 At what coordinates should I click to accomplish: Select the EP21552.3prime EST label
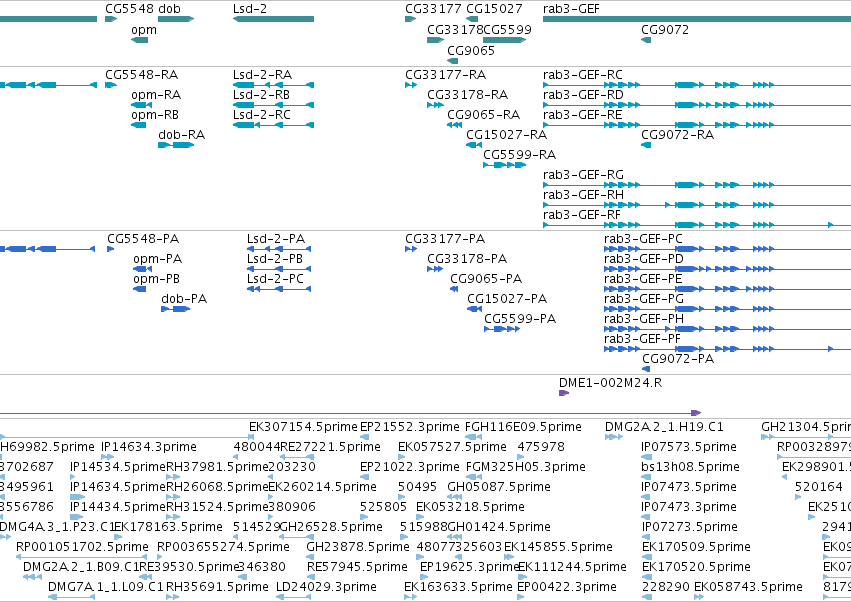click(410, 427)
